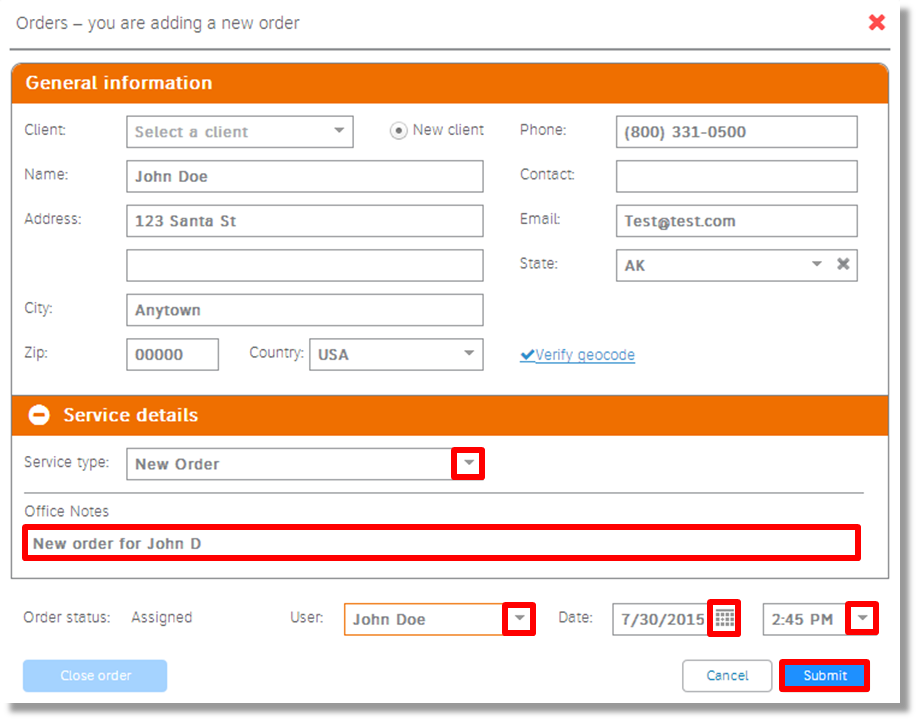Collapse the Service details section
The height and width of the screenshot is (721, 918).
38,415
